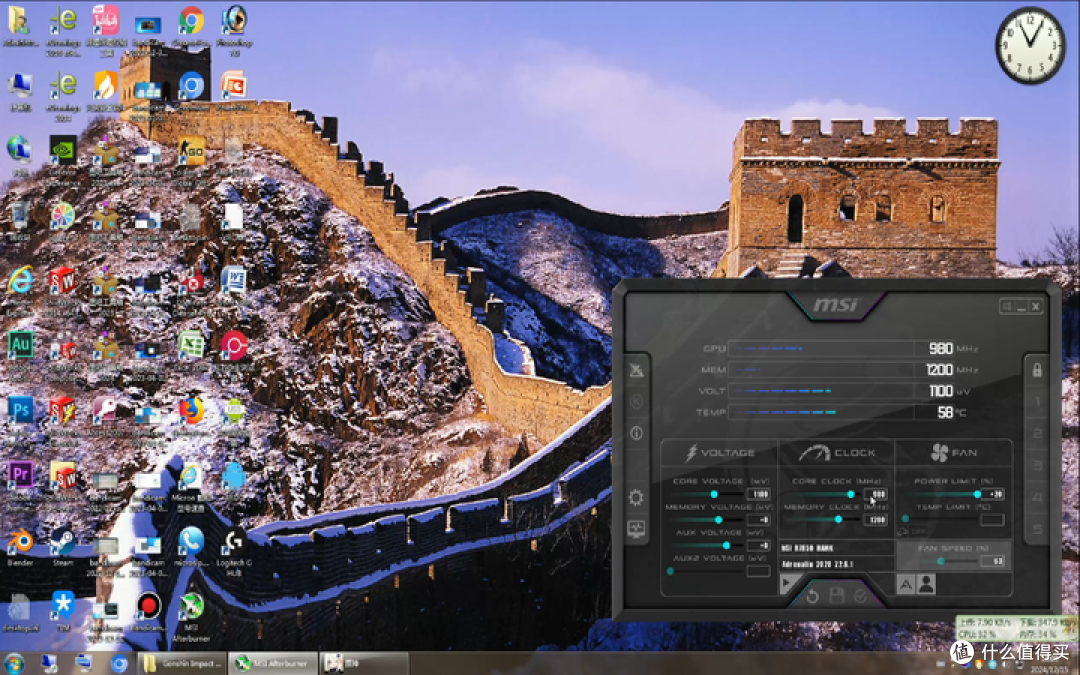The width and height of the screenshot is (1080, 675).
Task: Click the Power Limit value field
Action: (x=993, y=494)
